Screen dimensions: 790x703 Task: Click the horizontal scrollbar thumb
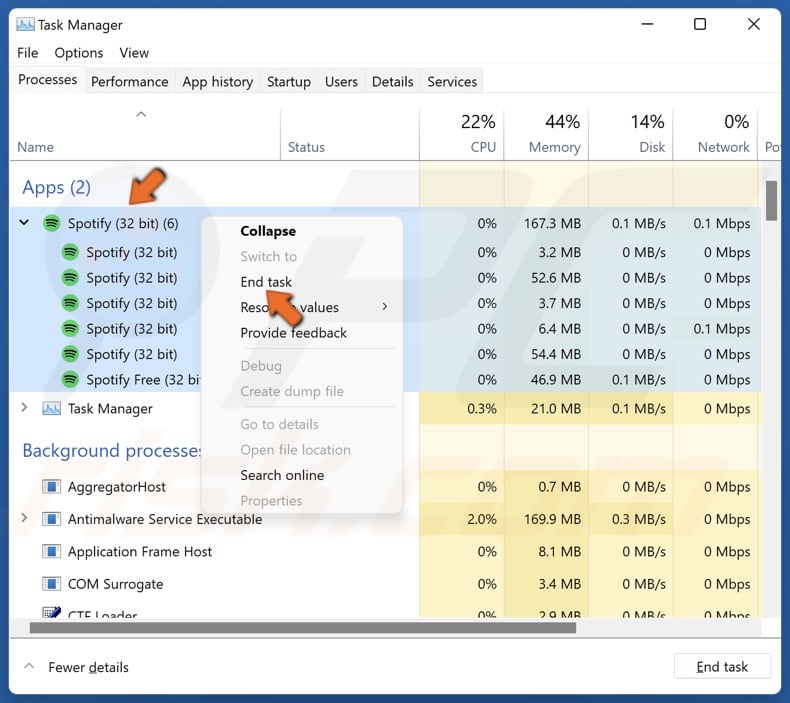click(x=303, y=627)
